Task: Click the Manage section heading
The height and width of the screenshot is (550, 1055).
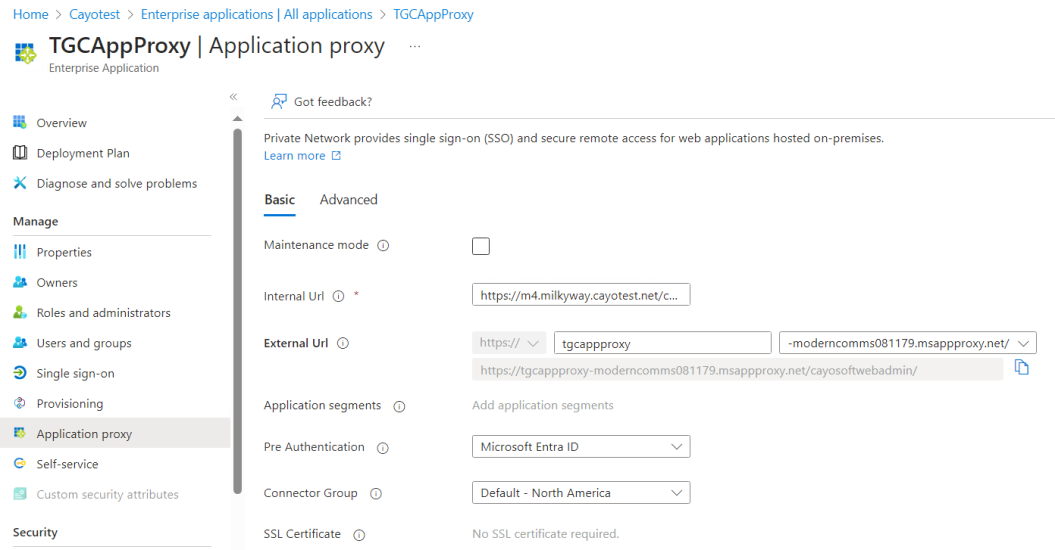Action: click(x=36, y=221)
